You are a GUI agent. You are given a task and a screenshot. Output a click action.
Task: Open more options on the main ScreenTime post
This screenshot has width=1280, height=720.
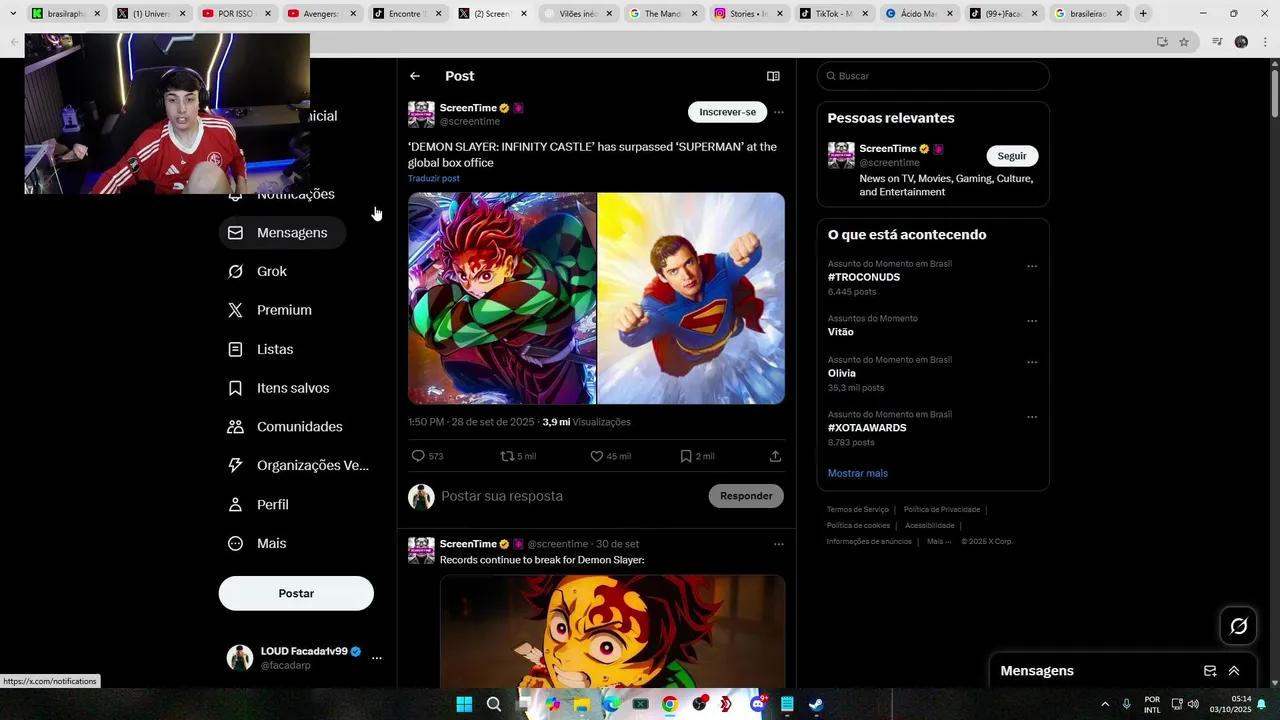[779, 113]
